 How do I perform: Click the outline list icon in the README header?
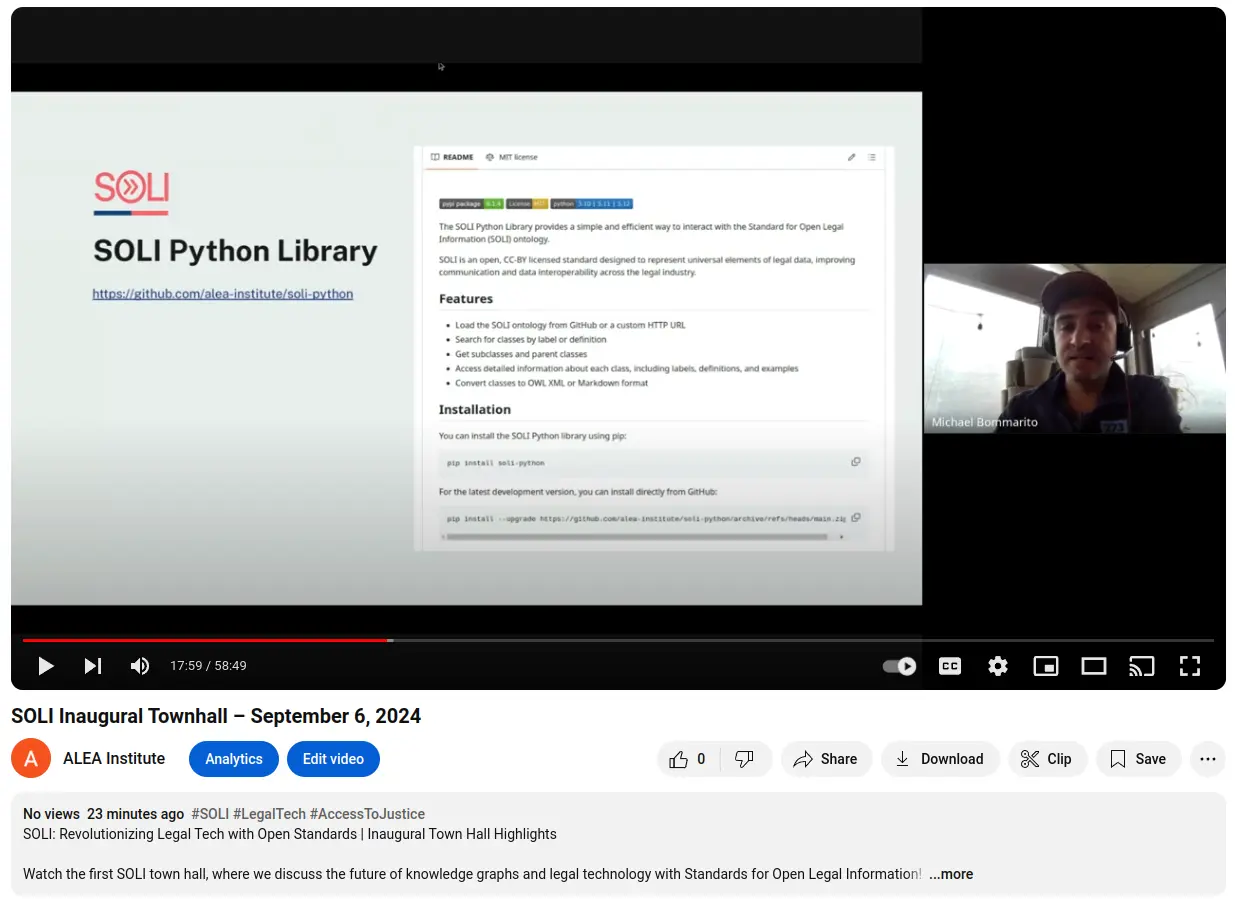872,157
